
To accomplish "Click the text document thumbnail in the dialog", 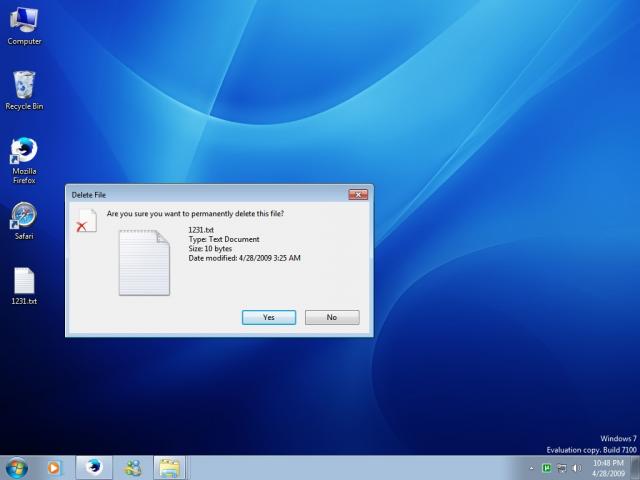I will [x=144, y=262].
